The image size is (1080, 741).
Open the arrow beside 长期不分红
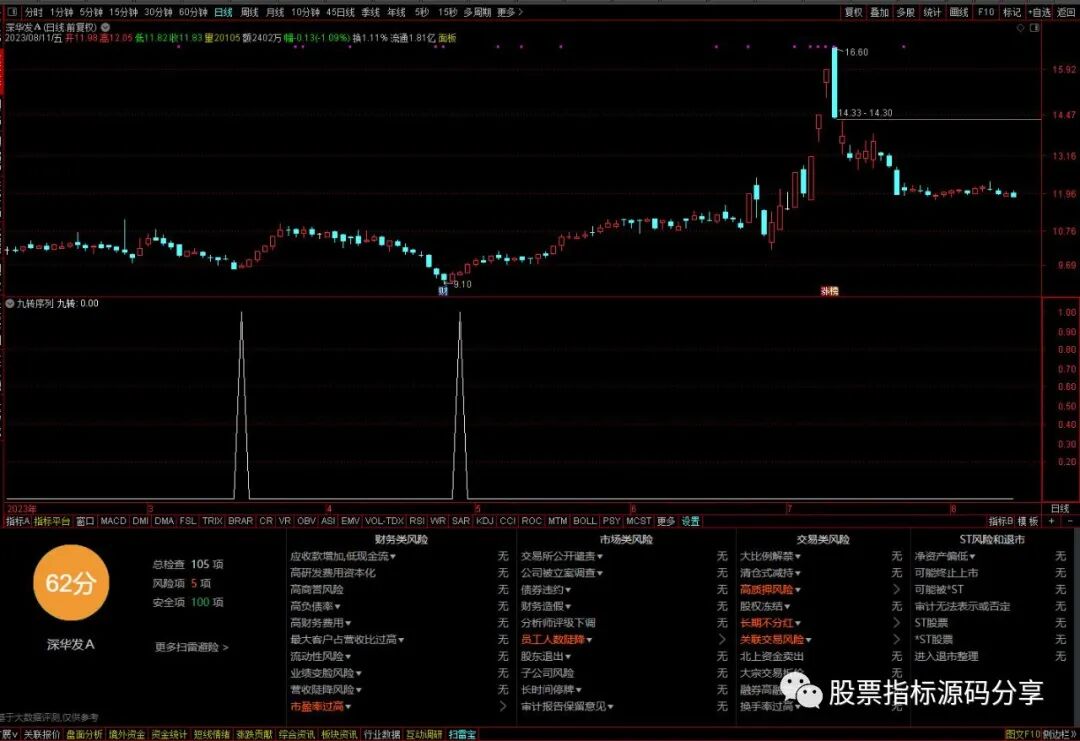coord(896,623)
